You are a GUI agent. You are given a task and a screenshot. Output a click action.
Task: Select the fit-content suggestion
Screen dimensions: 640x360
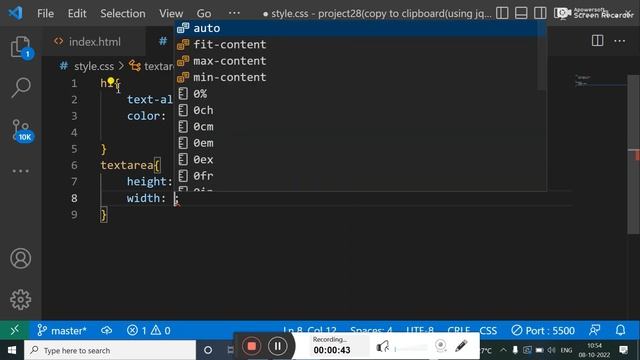pos(356,44)
